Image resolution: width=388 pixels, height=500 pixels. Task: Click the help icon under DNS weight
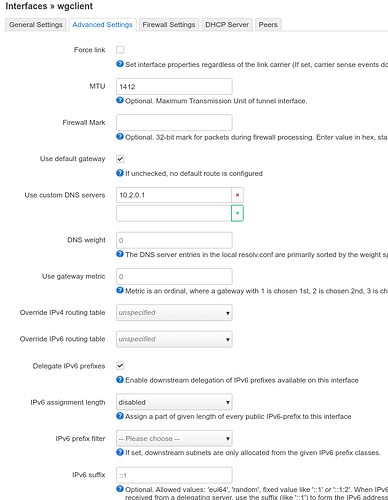coord(120,254)
